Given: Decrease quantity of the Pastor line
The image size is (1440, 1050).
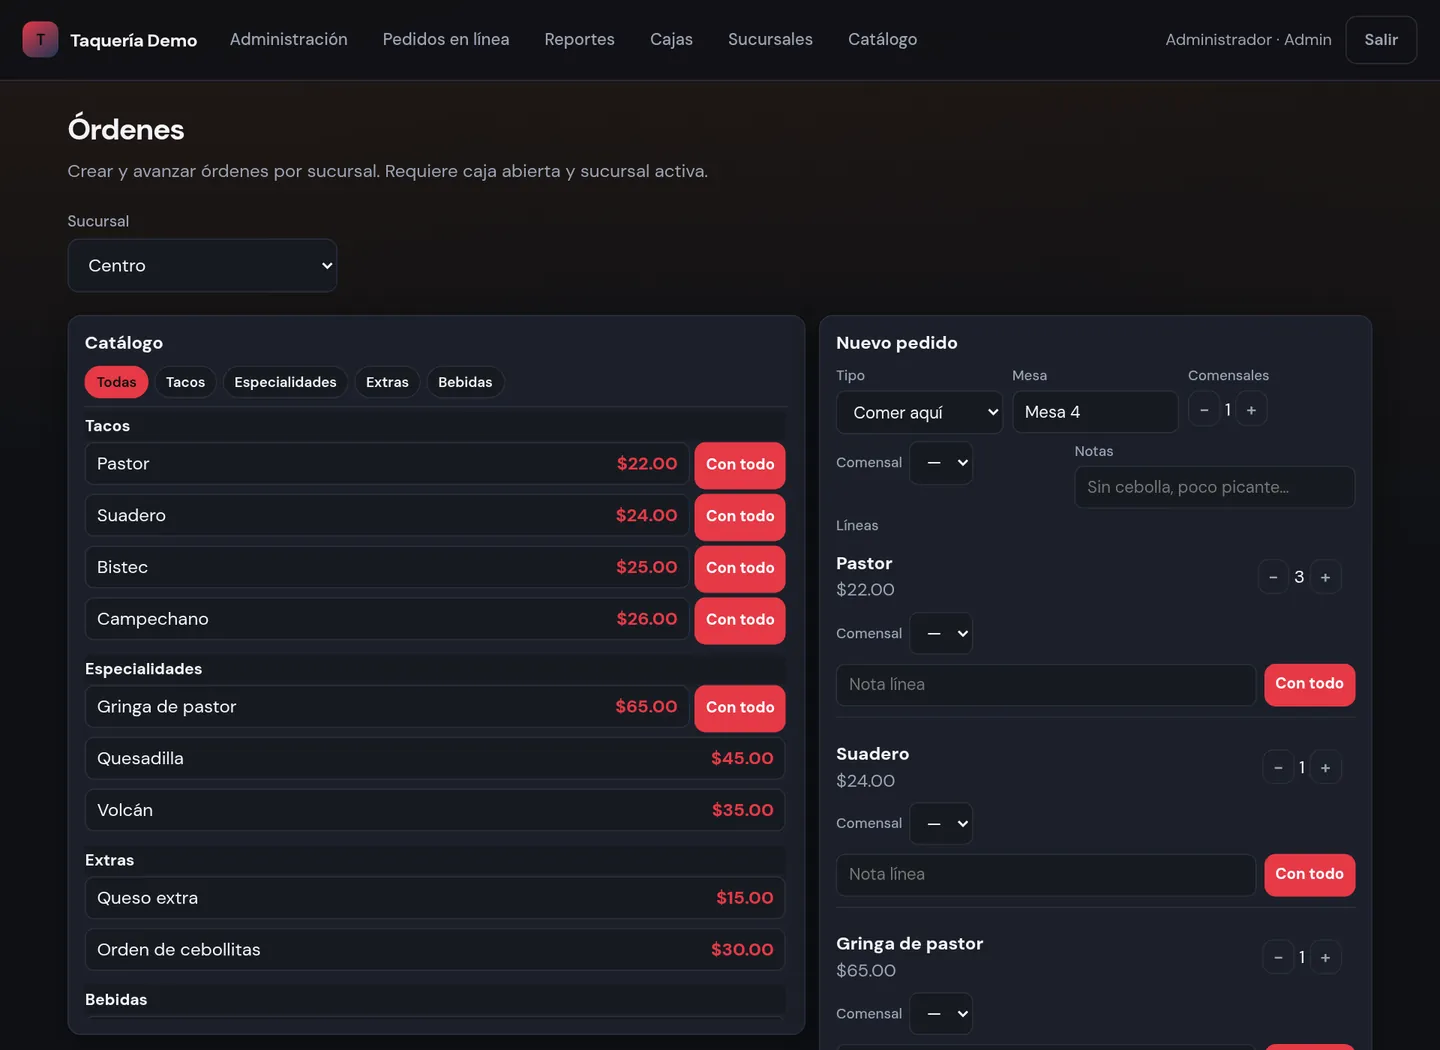Looking at the screenshot, I should pyautogui.click(x=1273, y=577).
